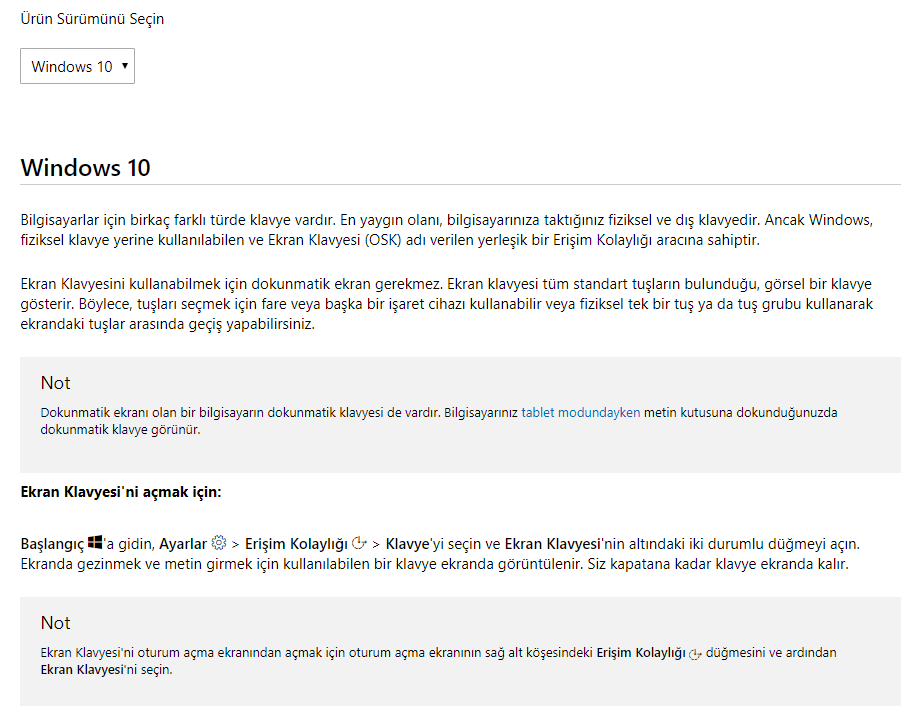Click text 'Ekran Klavyesi'ni seçin.' in second note
This screenshot has height=706, width=901.
coord(106,670)
